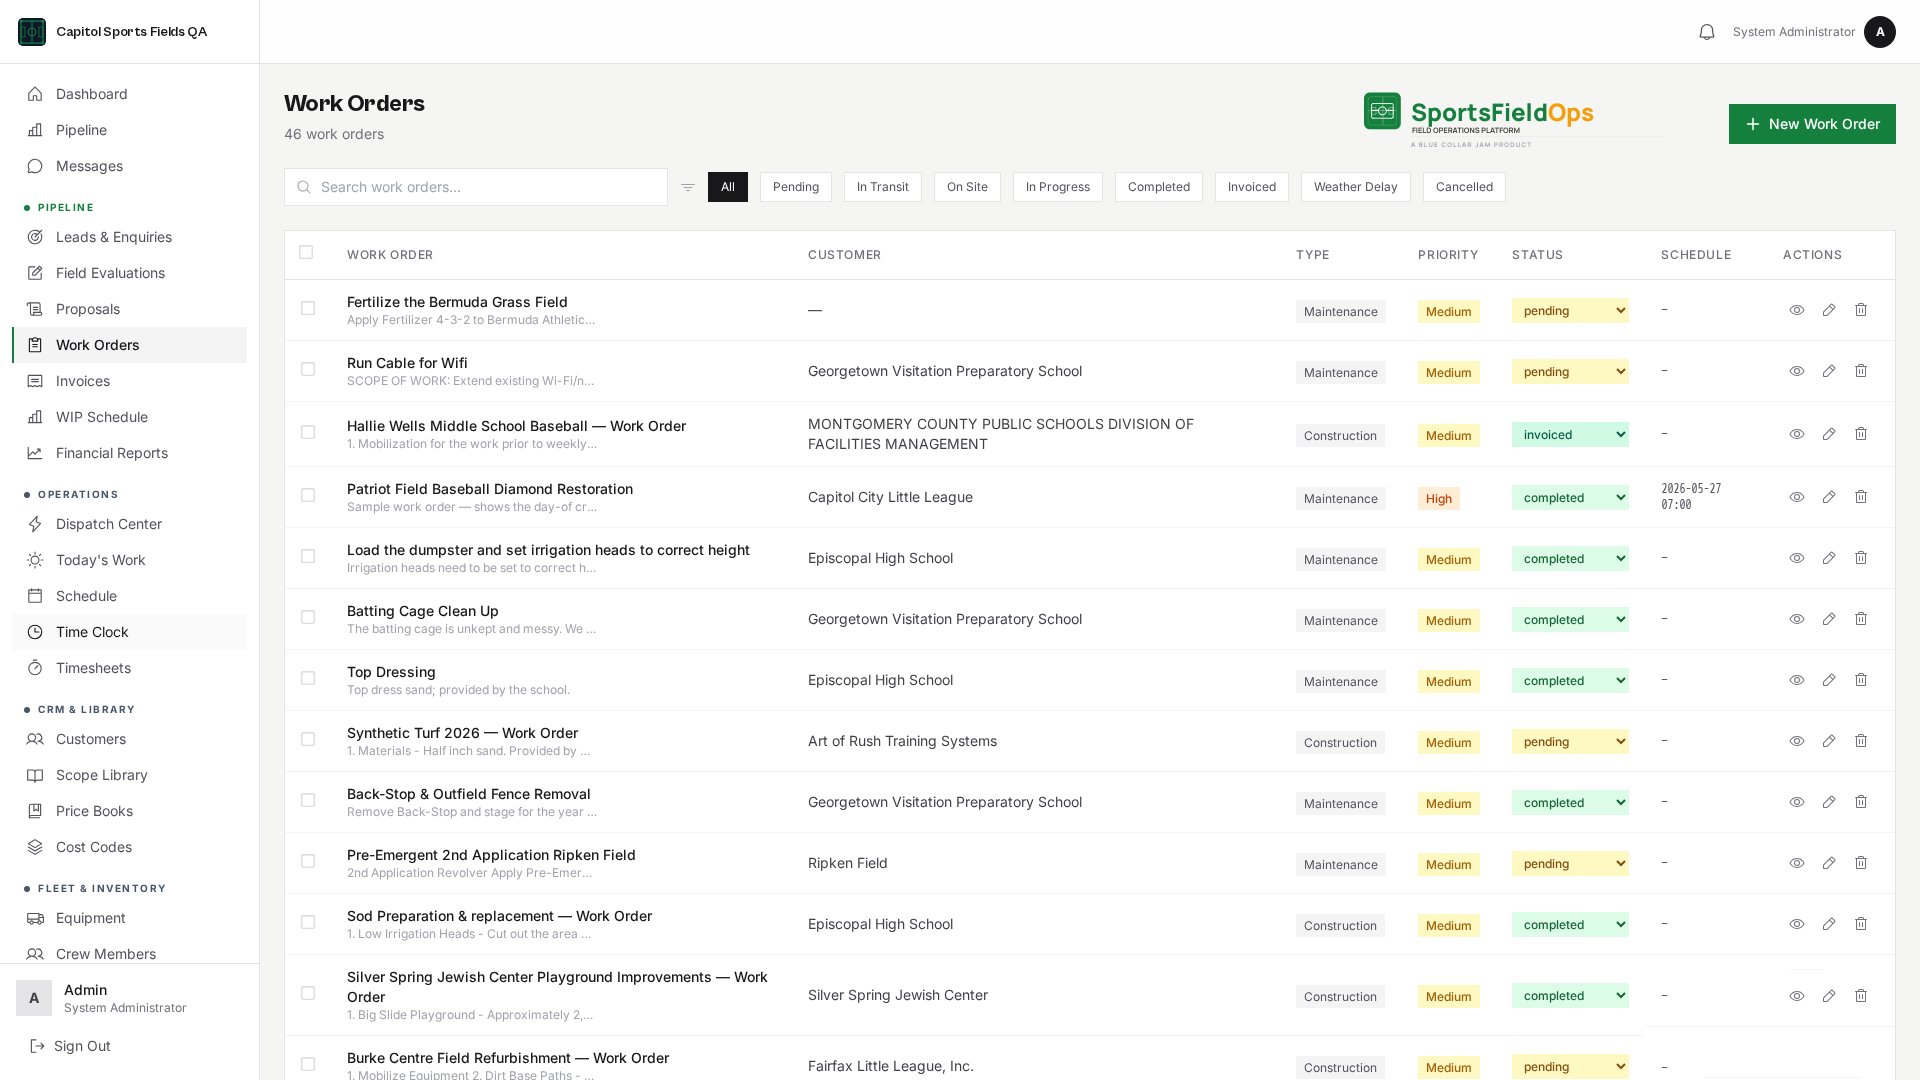
Task: Open status dropdown for Pre-Emergent 2nd Application
Action: click(1570, 864)
